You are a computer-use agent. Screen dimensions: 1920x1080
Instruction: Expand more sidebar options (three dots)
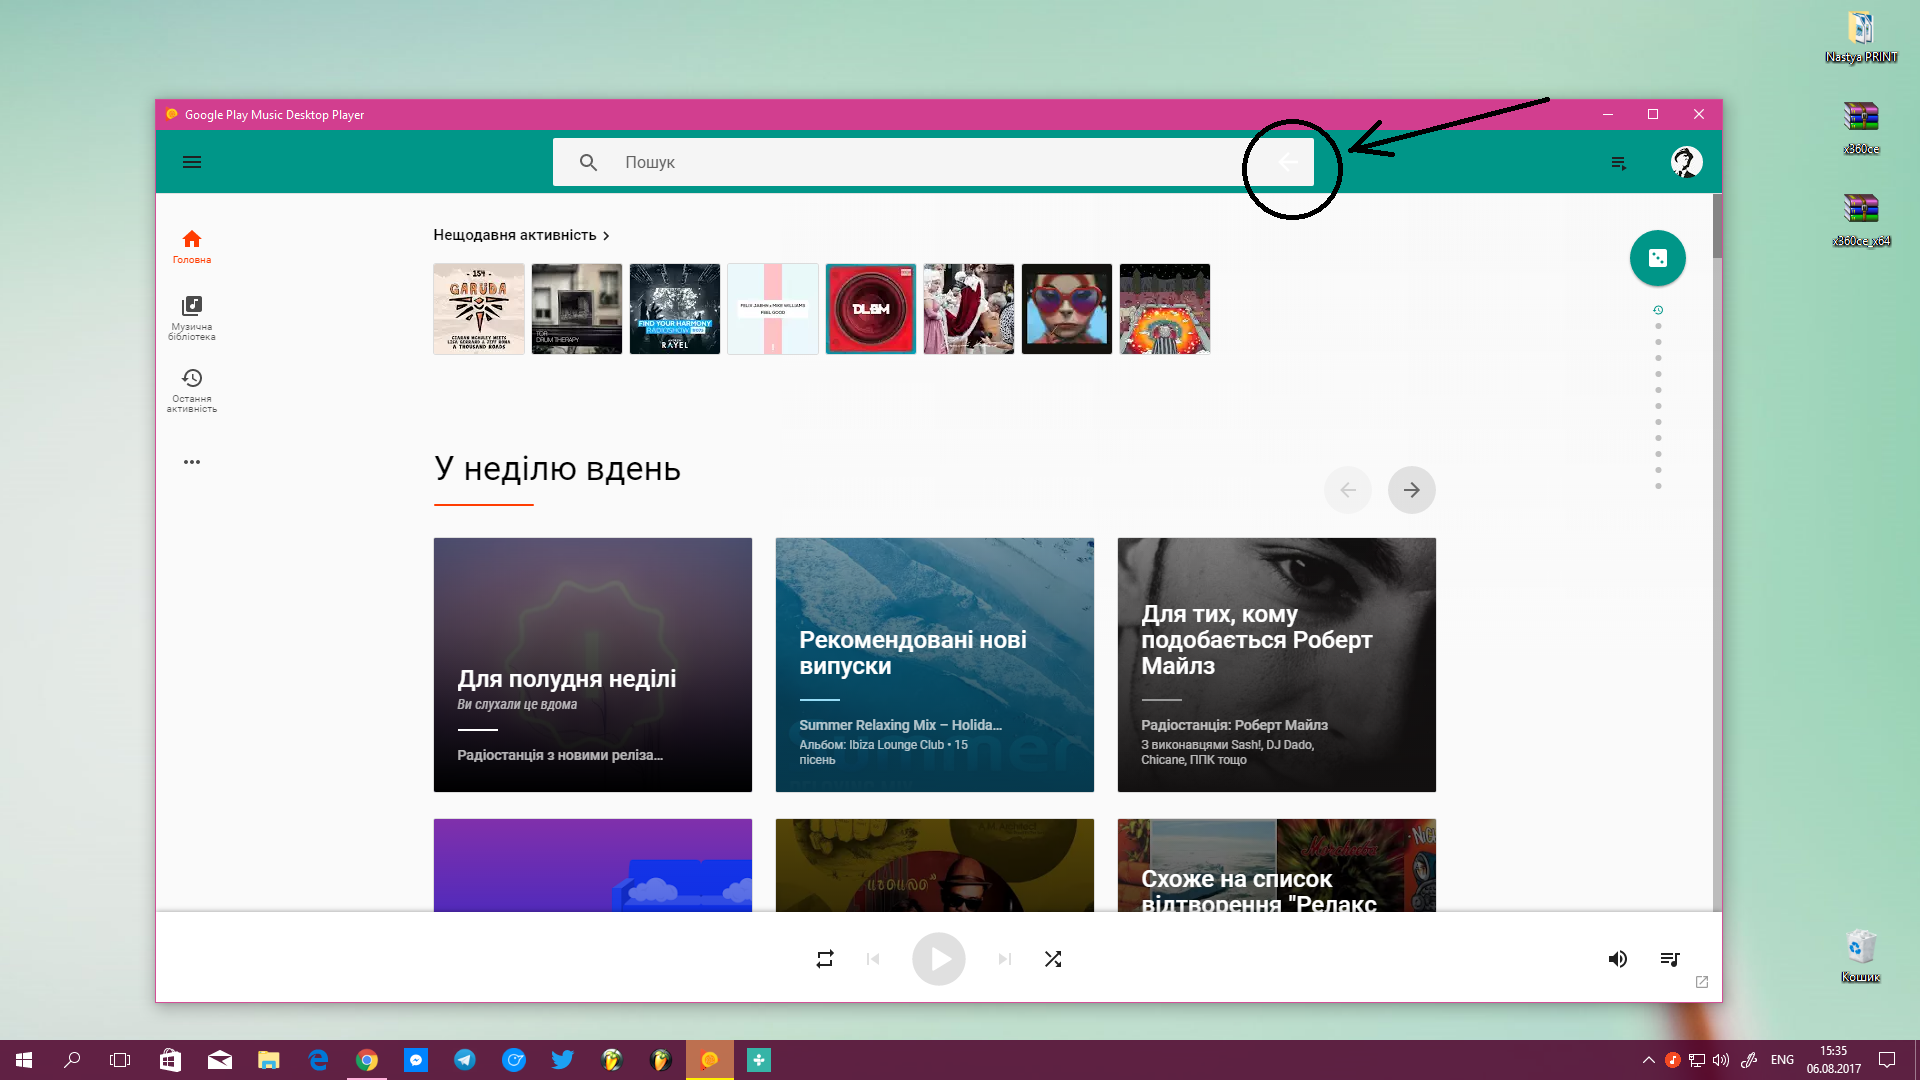coord(192,462)
